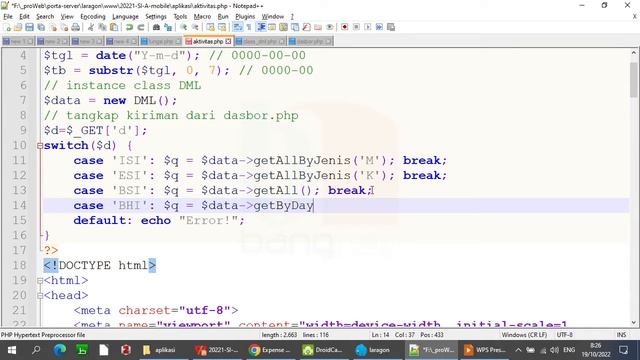Show hidden system tray icons chevron

[x=518, y=350]
